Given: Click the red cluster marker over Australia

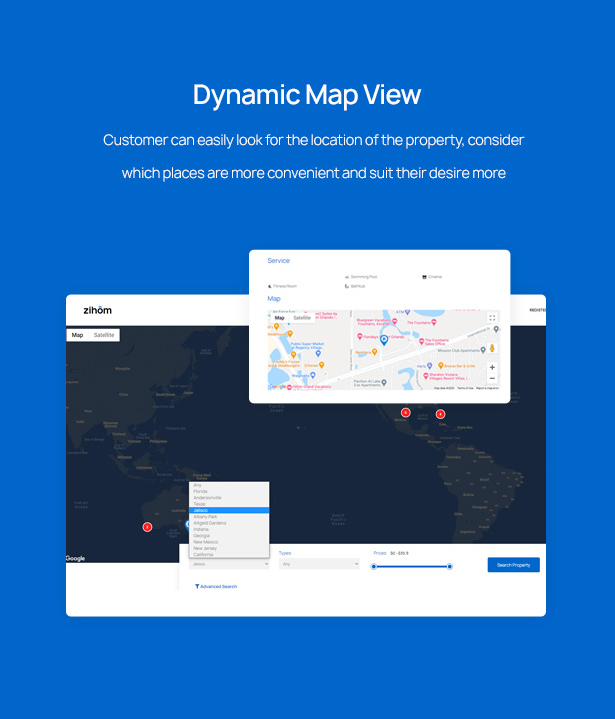Looking at the screenshot, I should point(147,527).
